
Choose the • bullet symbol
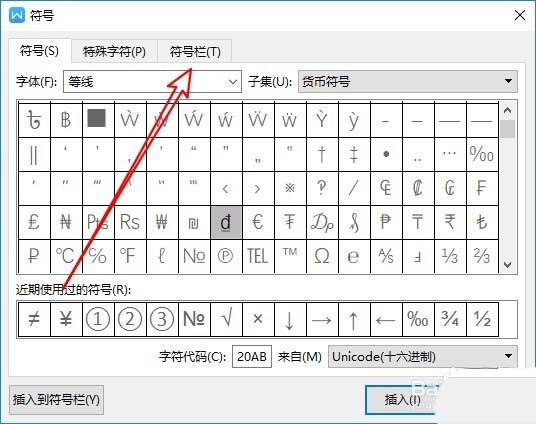click(386, 155)
